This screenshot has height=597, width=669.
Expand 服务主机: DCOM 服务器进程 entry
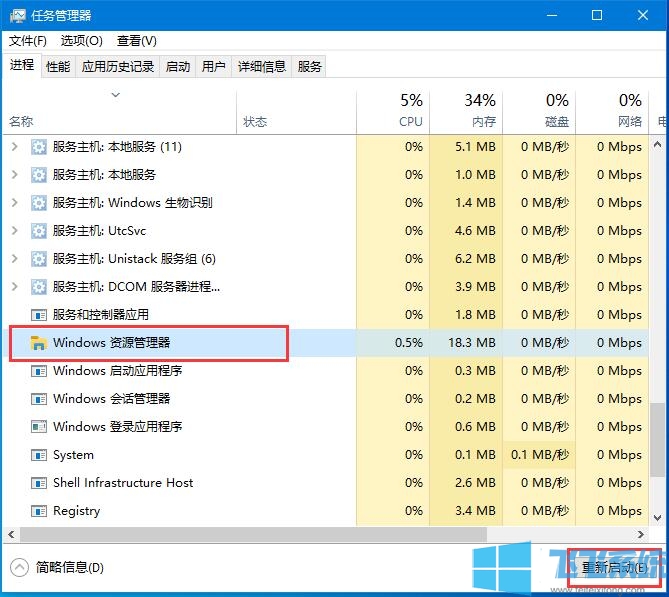pos(14,287)
